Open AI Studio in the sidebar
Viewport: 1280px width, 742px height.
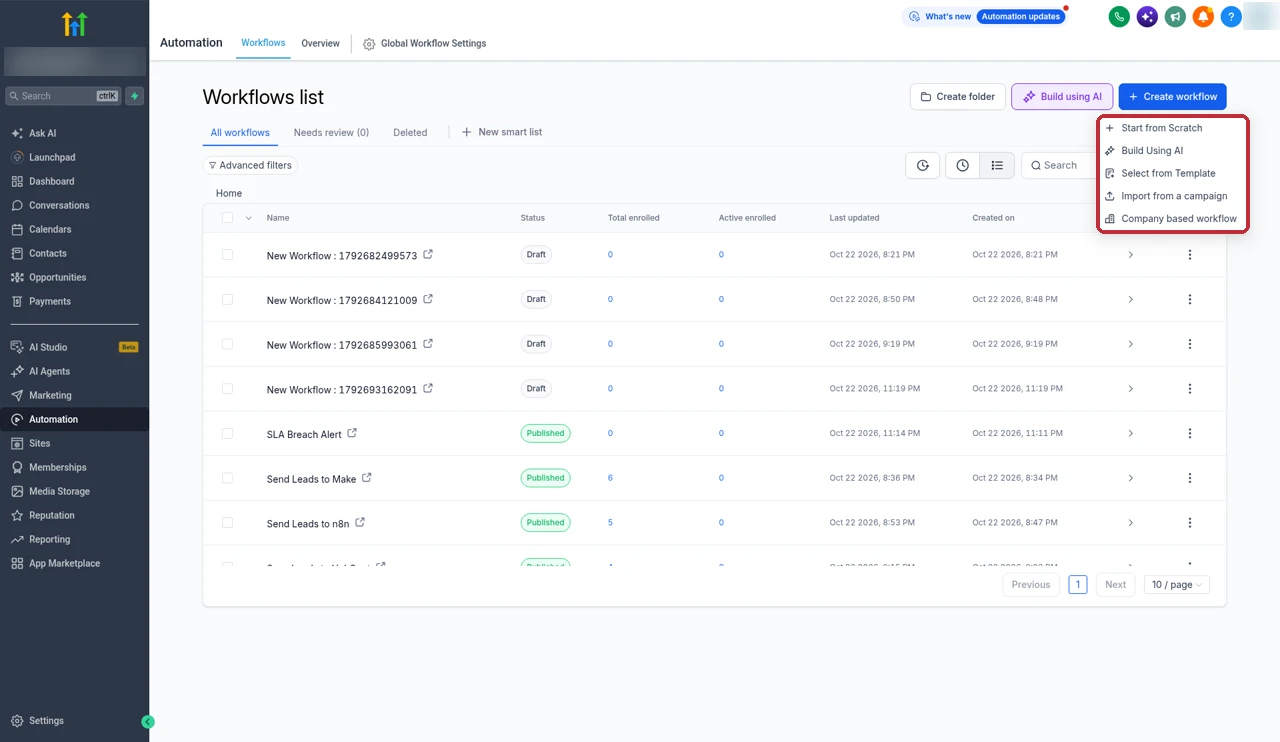pyautogui.click(x=74, y=348)
